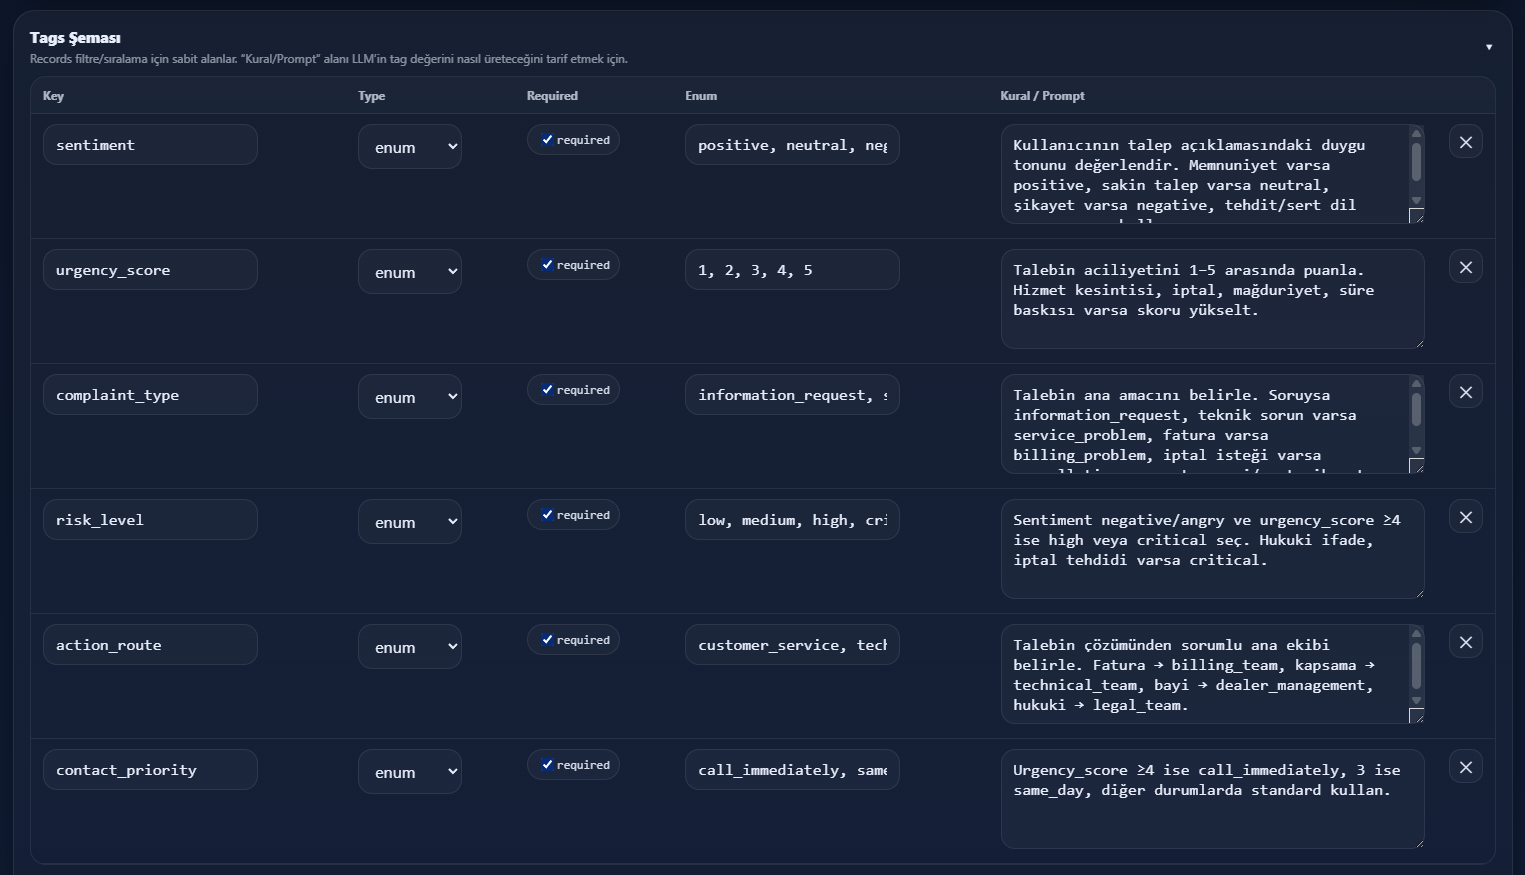This screenshot has height=875, width=1525.
Task: Delete the urgency_score row with X
Action: point(1465,267)
